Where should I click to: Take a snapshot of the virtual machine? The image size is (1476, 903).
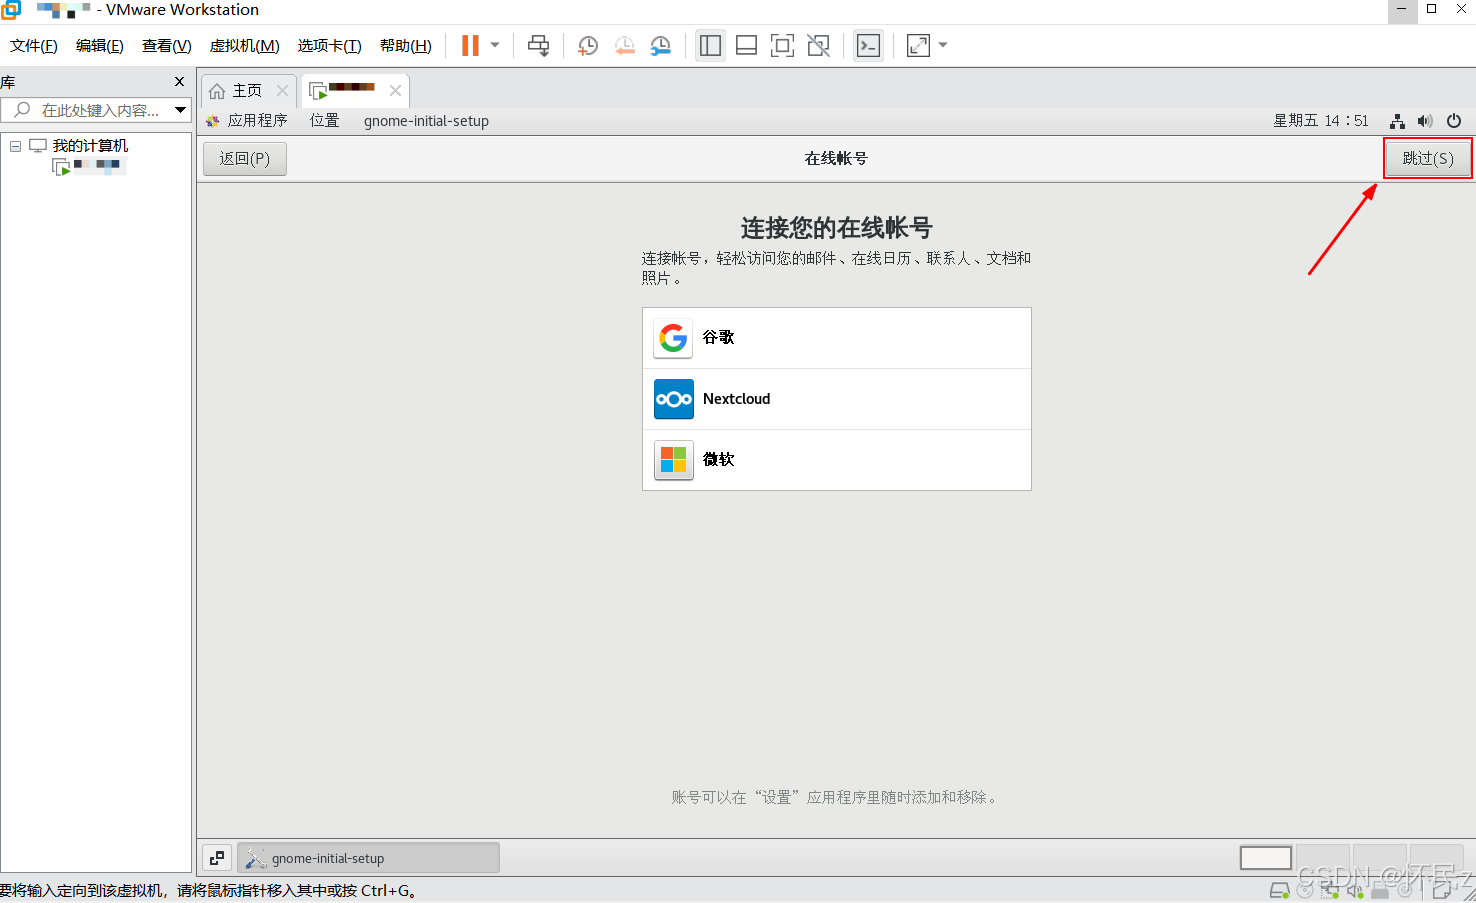pyautogui.click(x=588, y=45)
